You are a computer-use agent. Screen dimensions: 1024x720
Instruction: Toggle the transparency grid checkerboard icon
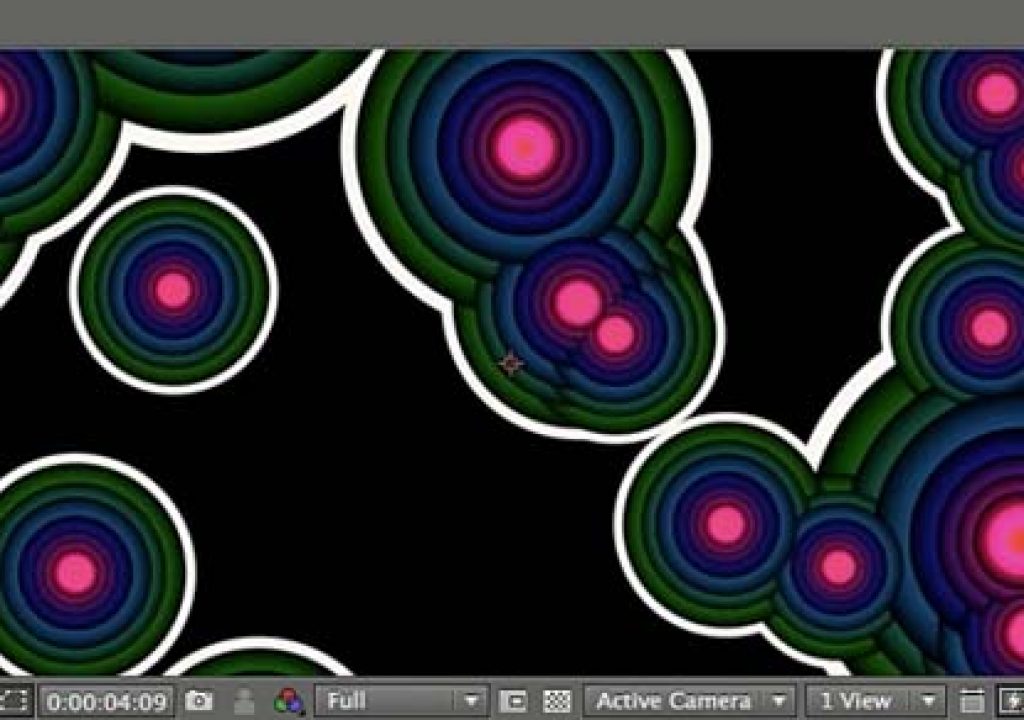click(x=557, y=702)
